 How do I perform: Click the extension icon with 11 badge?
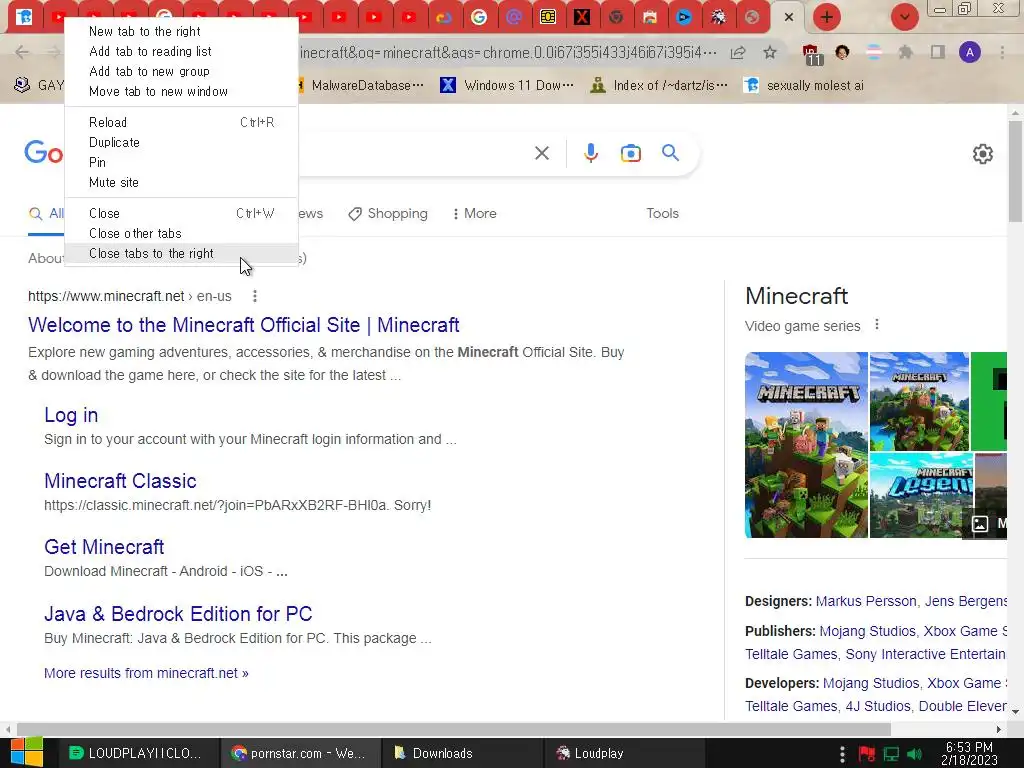pos(811,54)
